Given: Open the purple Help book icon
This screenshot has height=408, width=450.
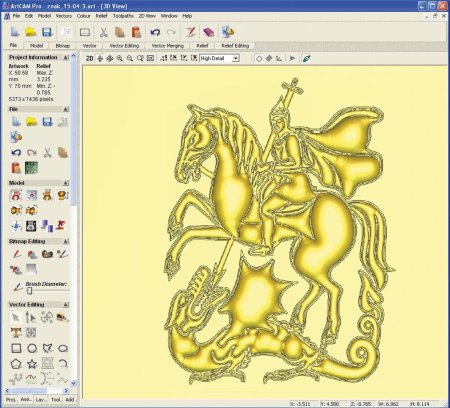Looking at the screenshot, I should click(x=208, y=32).
